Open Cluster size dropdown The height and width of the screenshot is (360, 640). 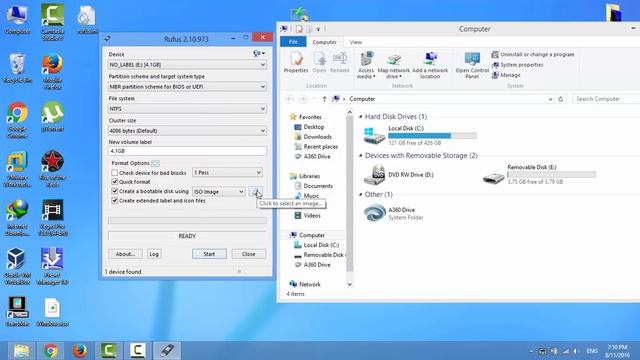(187, 131)
